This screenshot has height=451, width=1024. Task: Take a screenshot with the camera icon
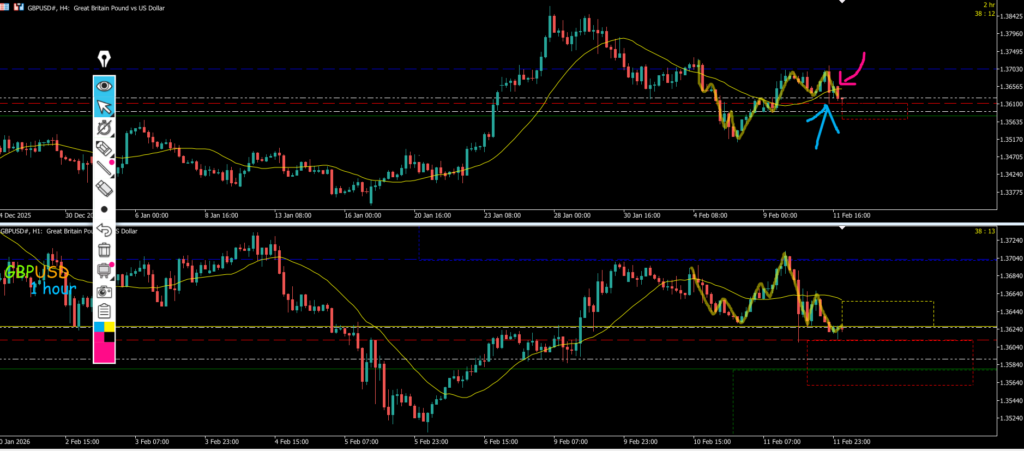(104, 291)
